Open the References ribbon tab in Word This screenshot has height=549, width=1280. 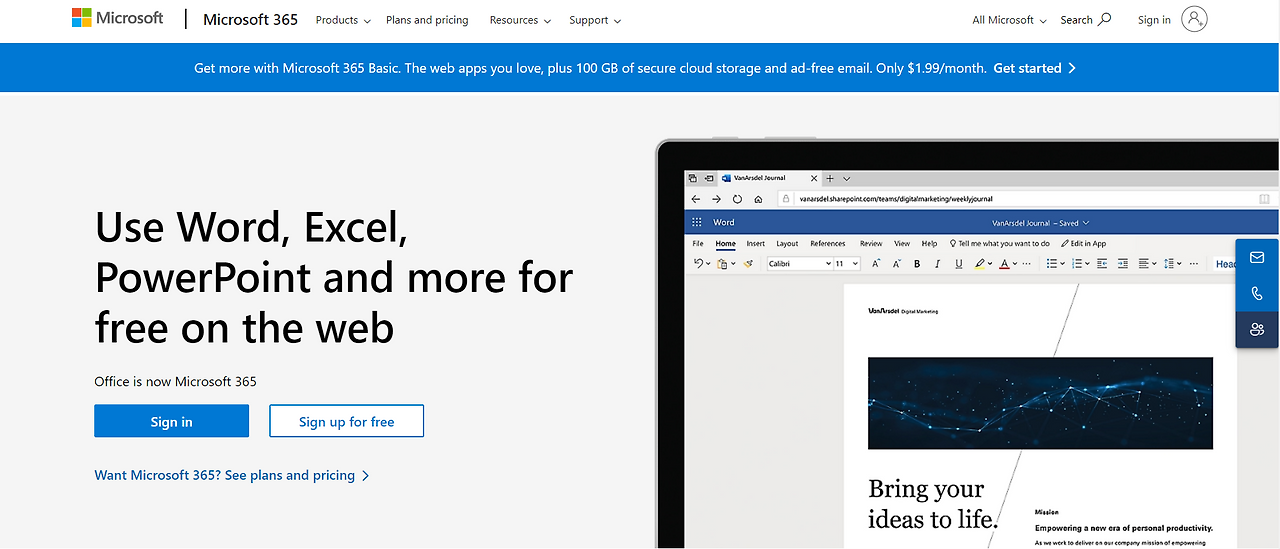(828, 243)
